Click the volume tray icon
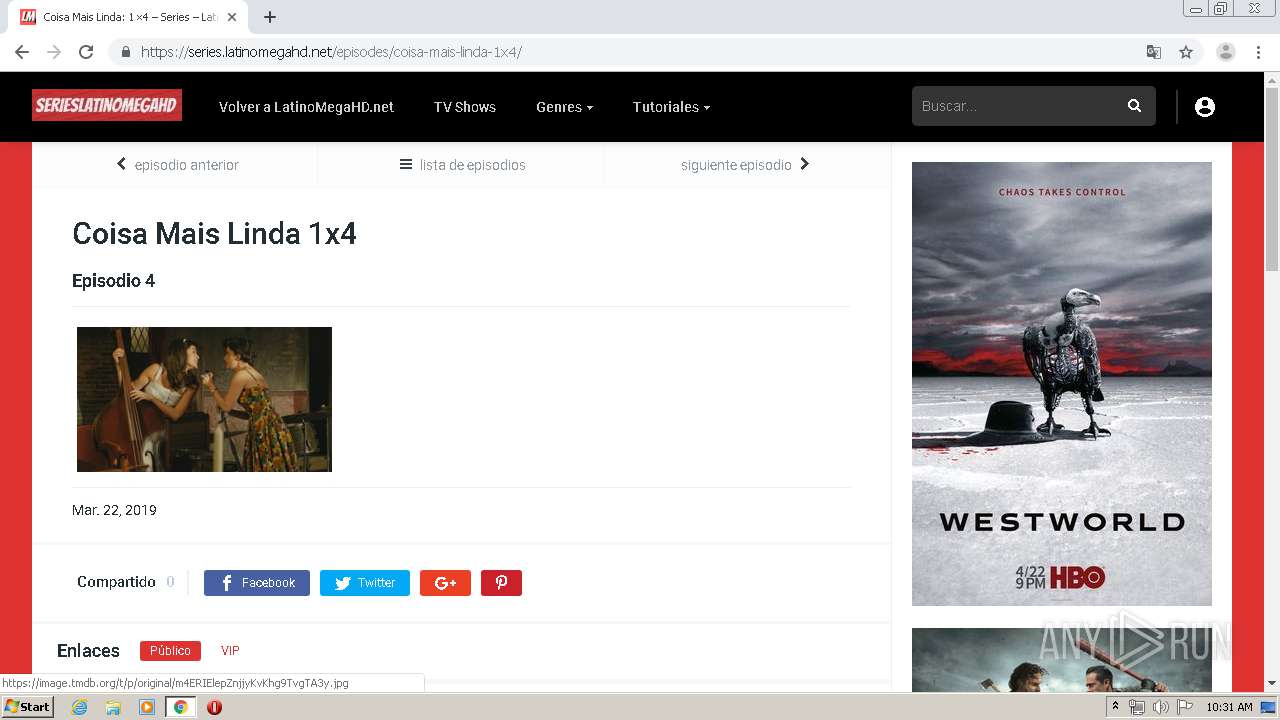This screenshot has width=1280, height=720. [1160, 707]
